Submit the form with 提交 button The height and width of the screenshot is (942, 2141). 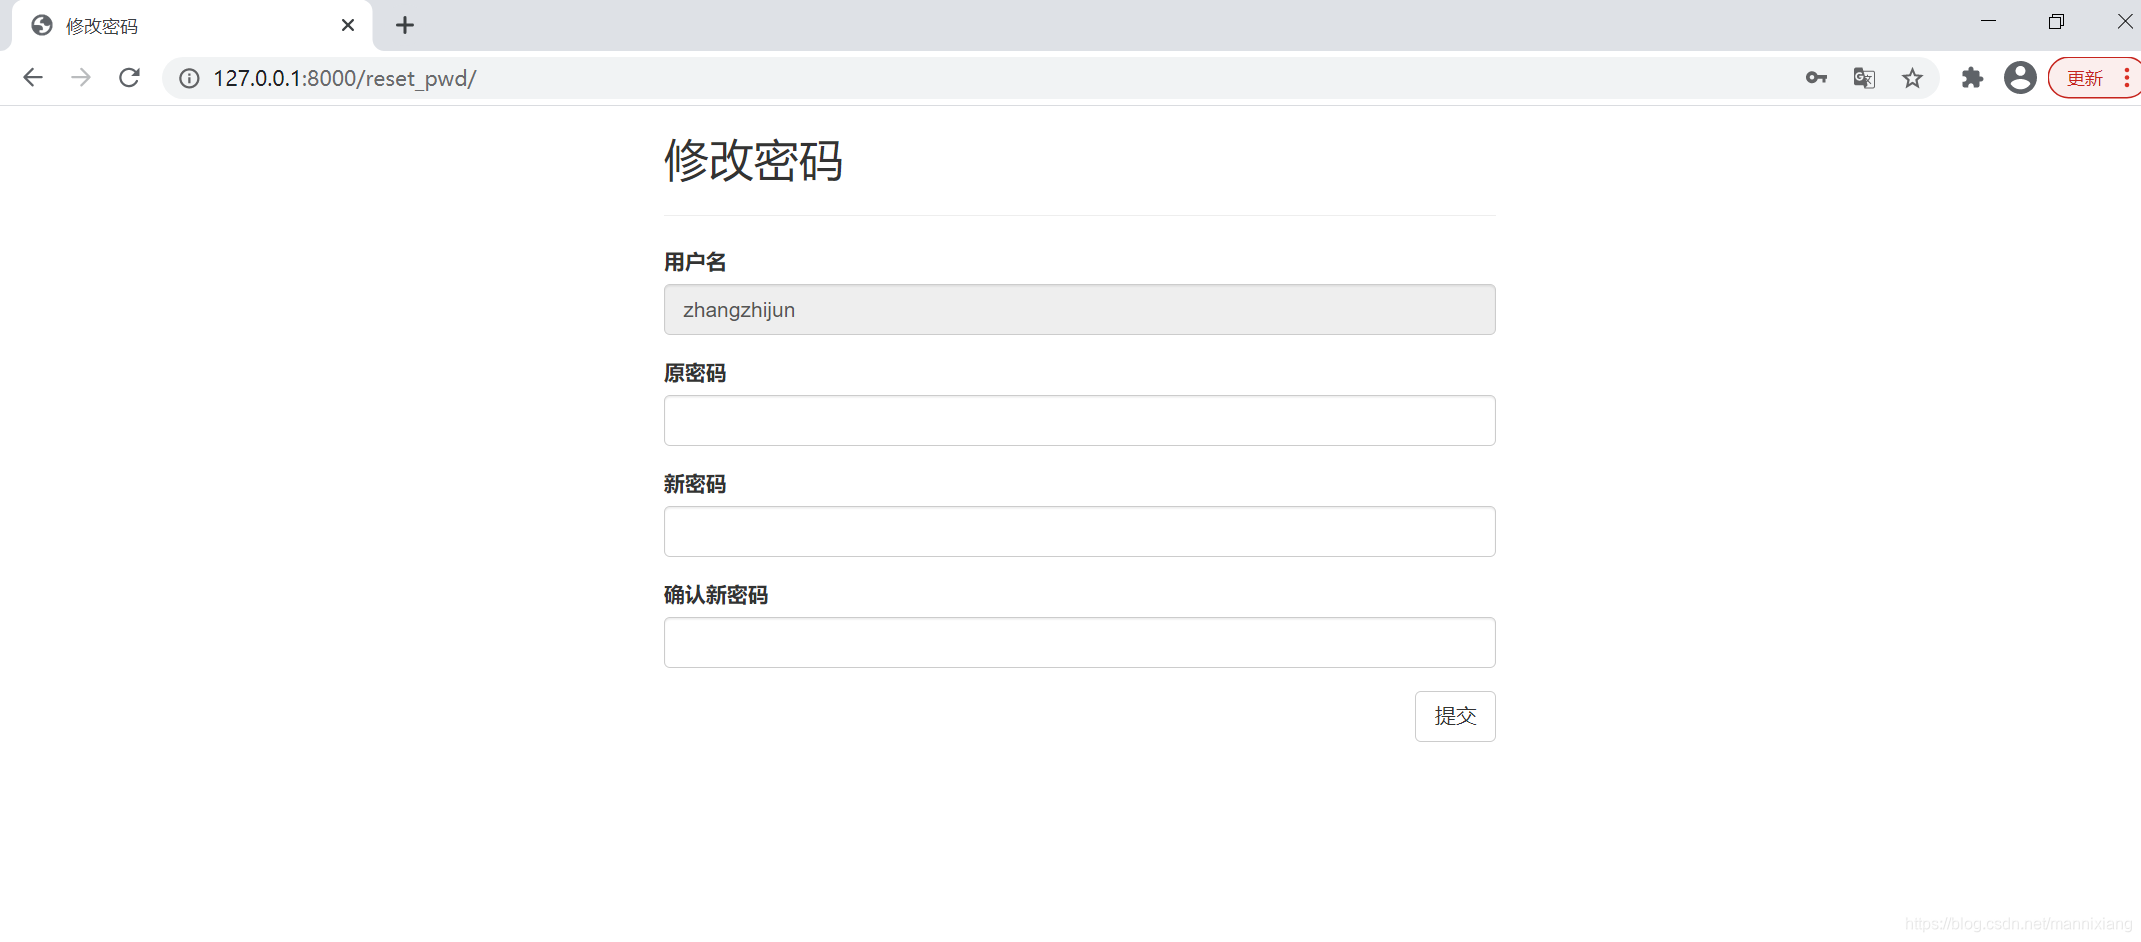point(1455,716)
